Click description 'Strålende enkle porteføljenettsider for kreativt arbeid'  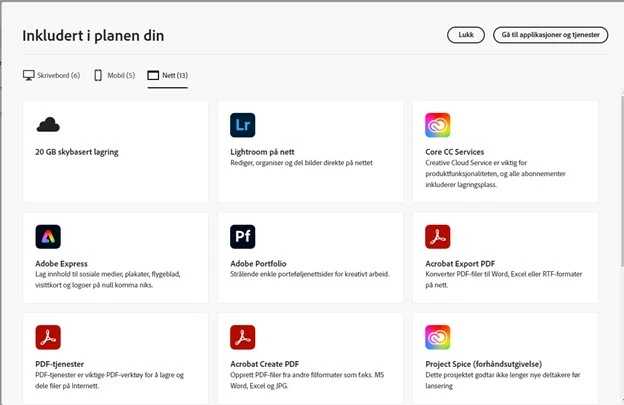tap(310, 274)
